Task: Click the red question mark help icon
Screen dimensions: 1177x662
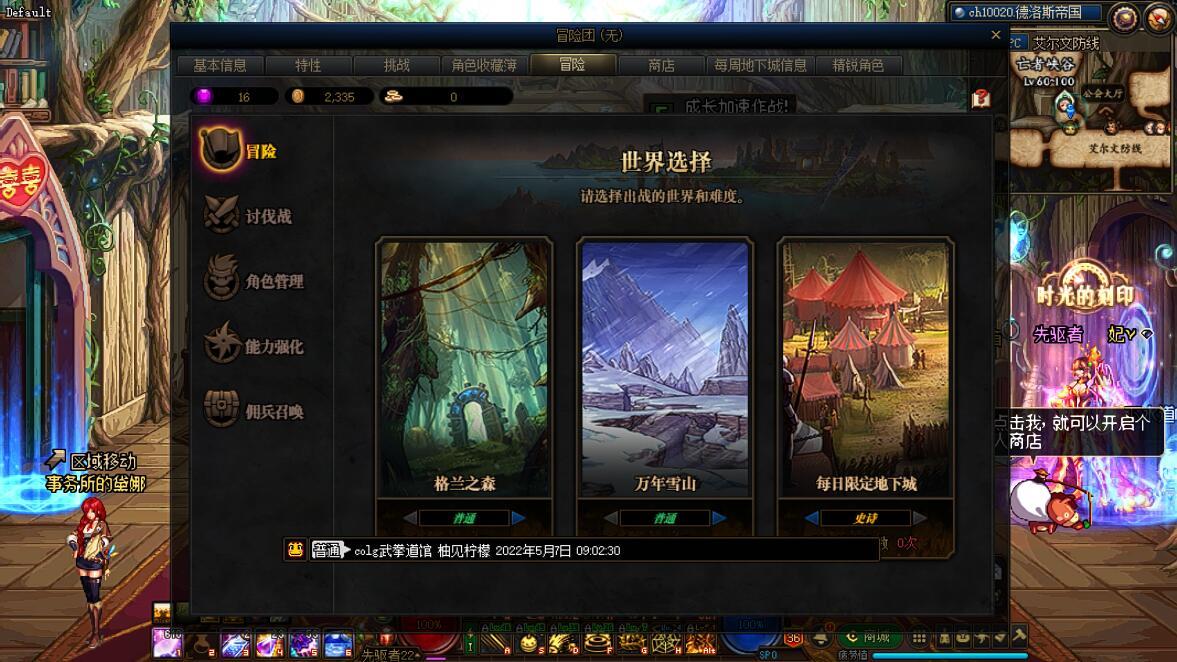Action: point(980,98)
